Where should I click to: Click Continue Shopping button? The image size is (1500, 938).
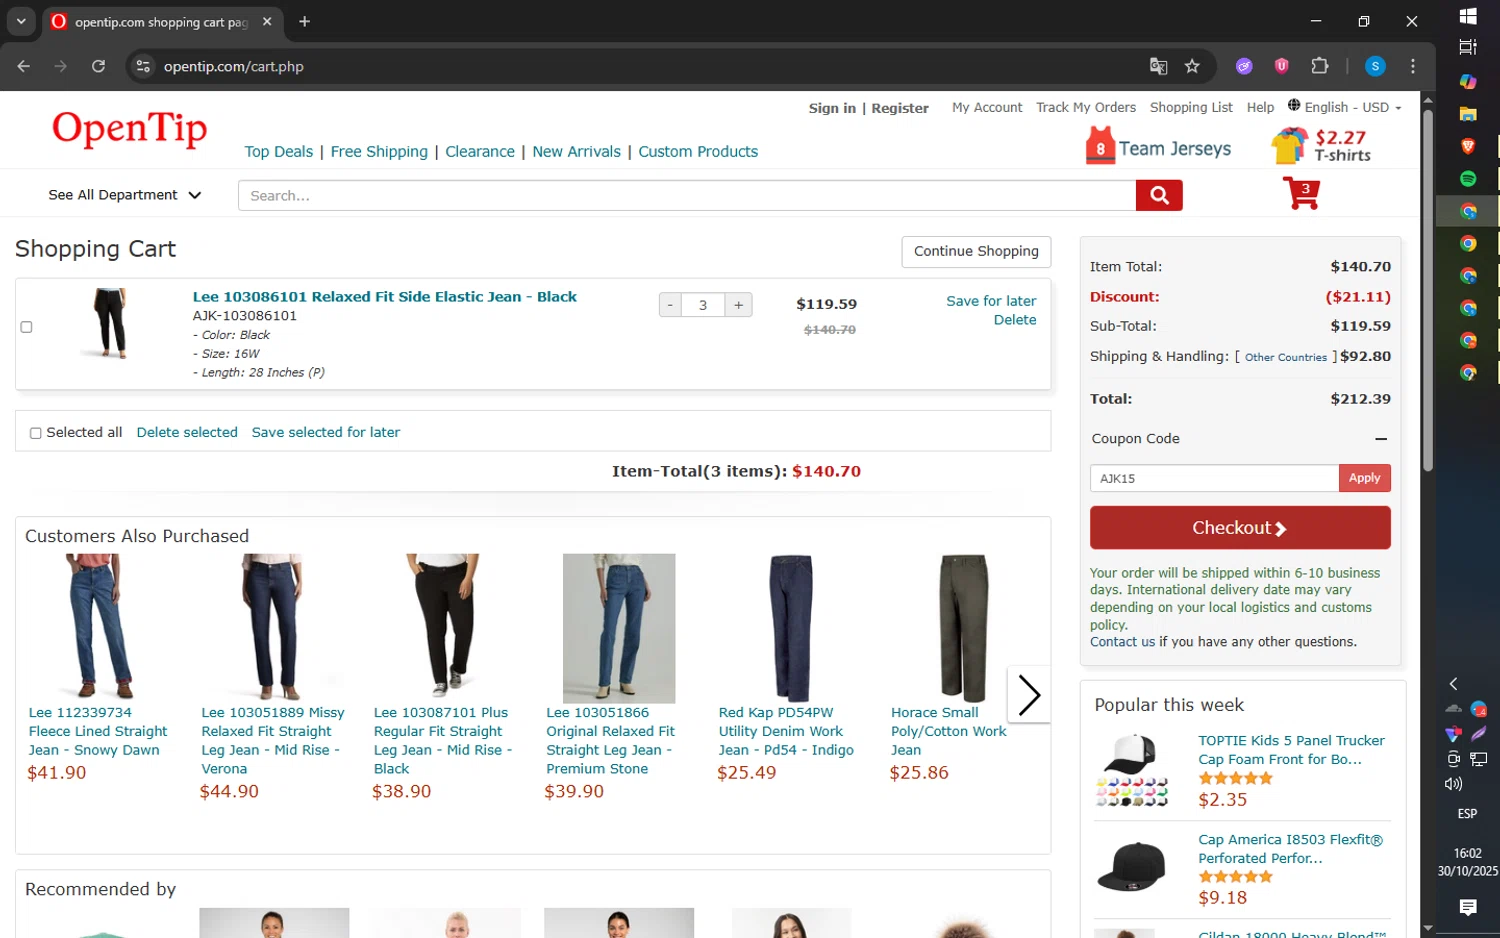[x=976, y=251]
